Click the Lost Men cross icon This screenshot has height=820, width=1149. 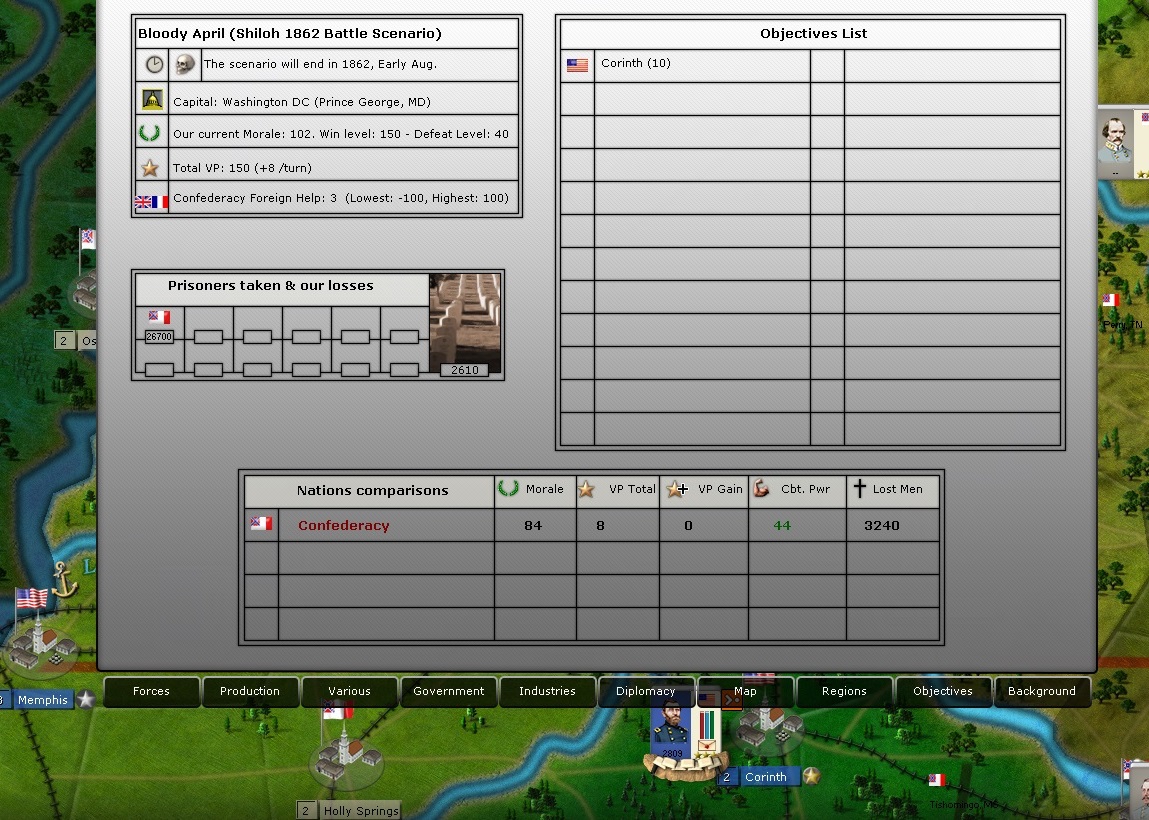point(858,489)
